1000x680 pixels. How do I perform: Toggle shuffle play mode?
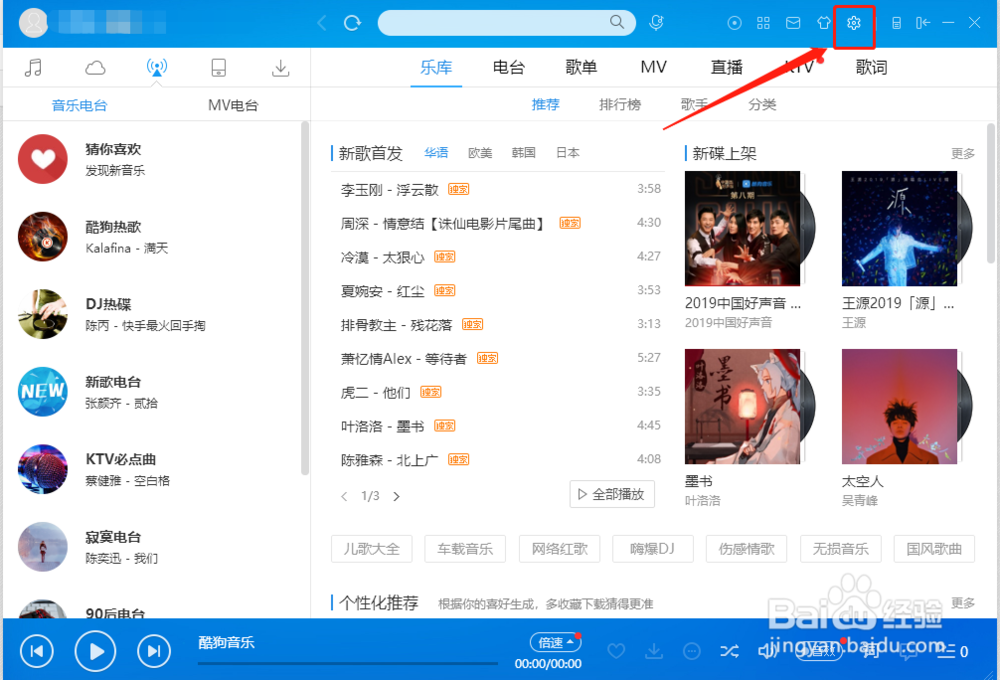(729, 651)
